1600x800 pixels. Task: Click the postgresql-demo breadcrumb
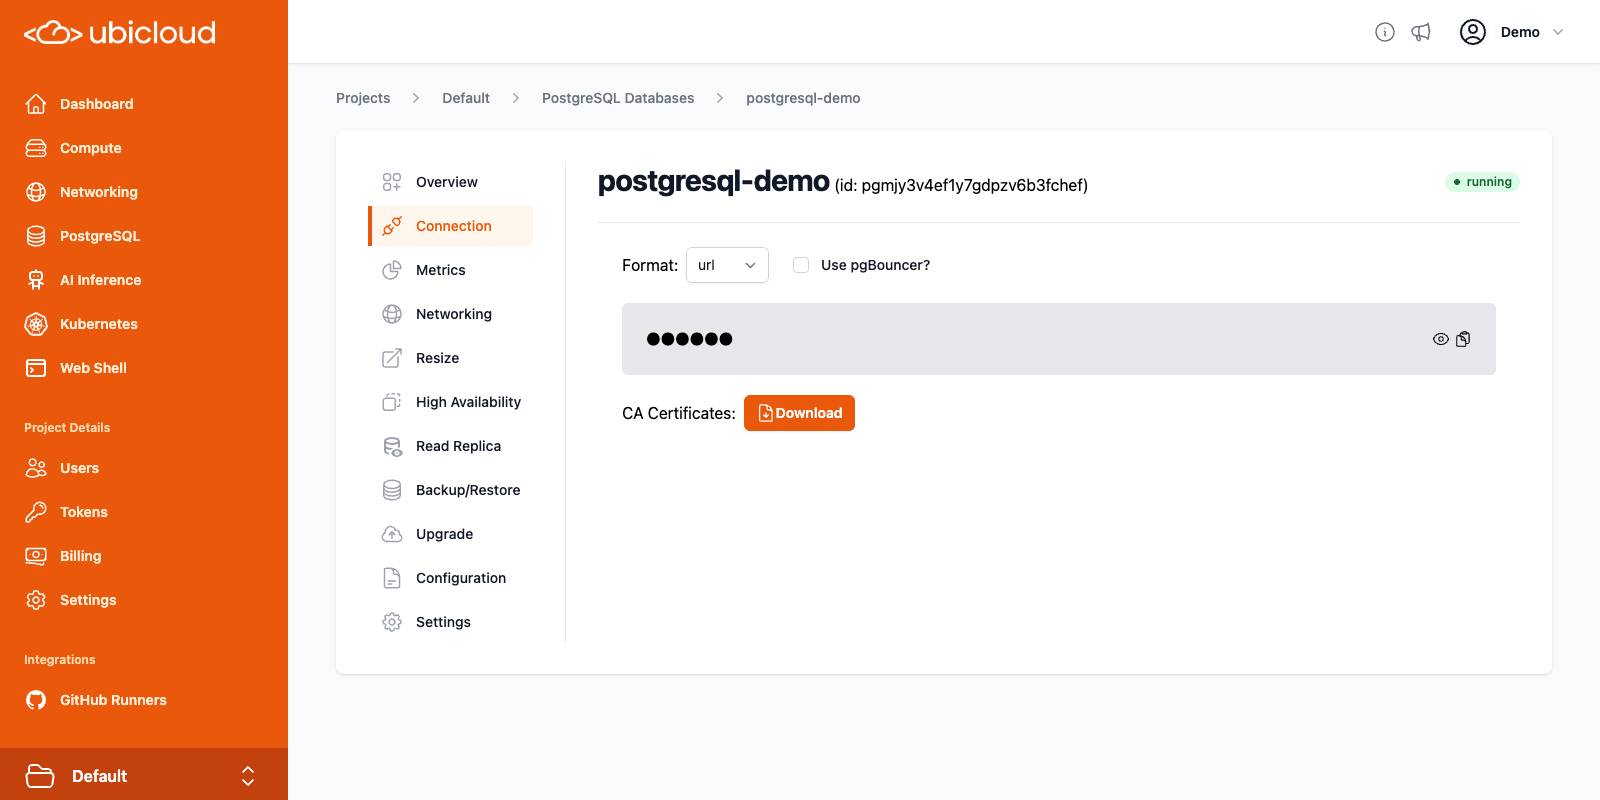tap(803, 98)
